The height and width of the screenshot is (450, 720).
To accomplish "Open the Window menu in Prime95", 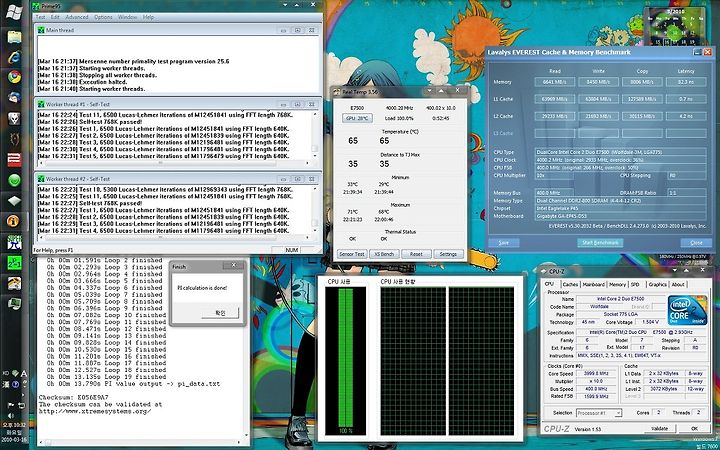I will [128, 17].
